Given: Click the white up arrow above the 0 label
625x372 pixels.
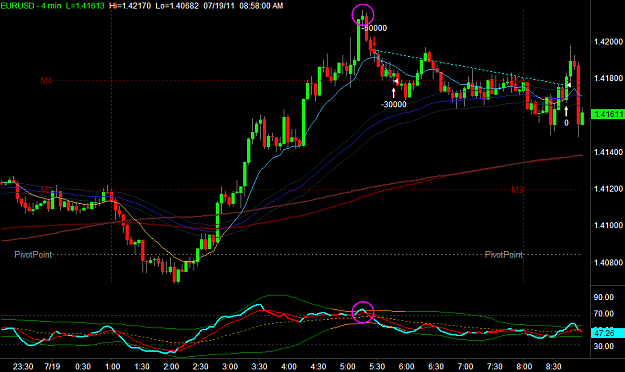Looking at the screenshot, I should click(566, 111).
